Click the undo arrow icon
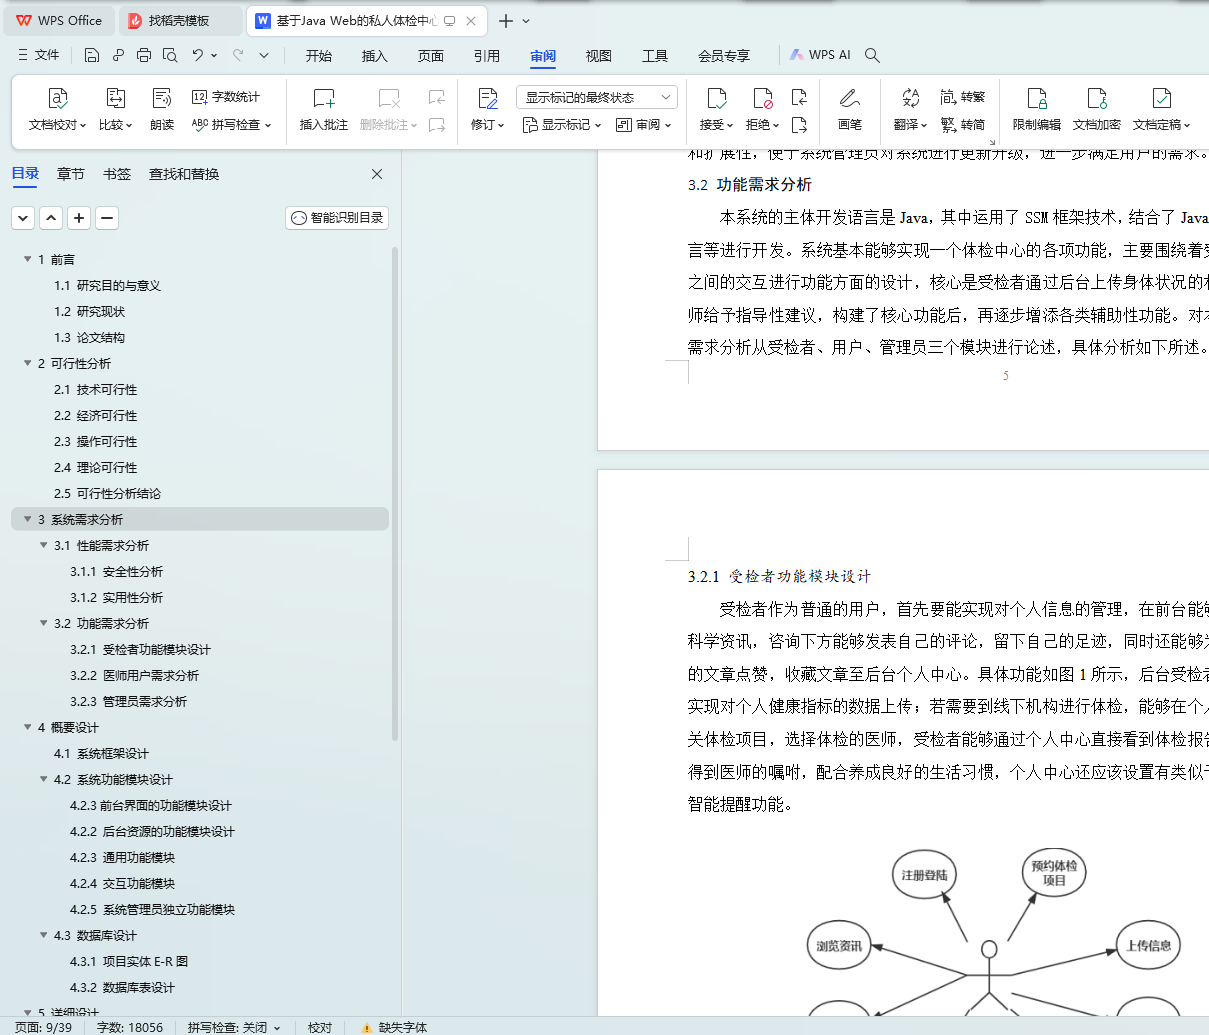Screen dimensions: 1209x1035 point(198,55)
